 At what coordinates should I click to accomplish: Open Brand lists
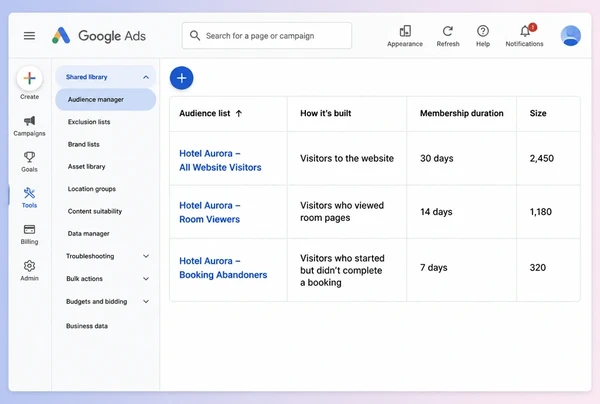[x=83, y=144]
